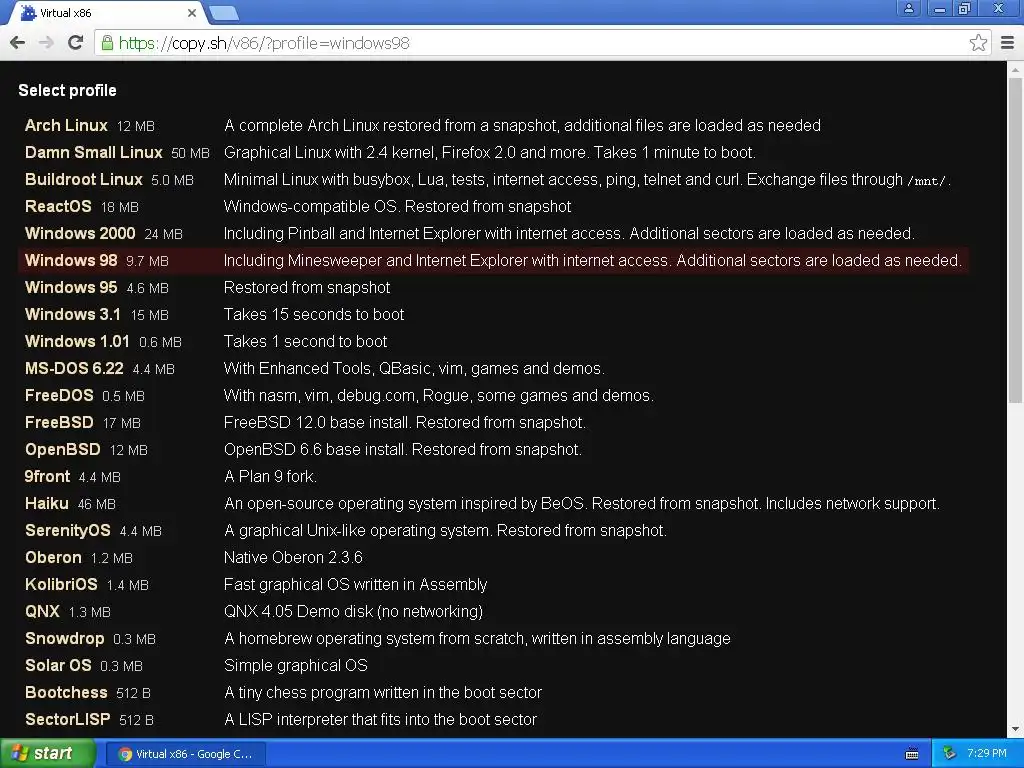This screenshot has width=1024, height=768.
Task: Click 'Windows-compatible OS. Restored from snapshot' text
Action: (397, 206)
